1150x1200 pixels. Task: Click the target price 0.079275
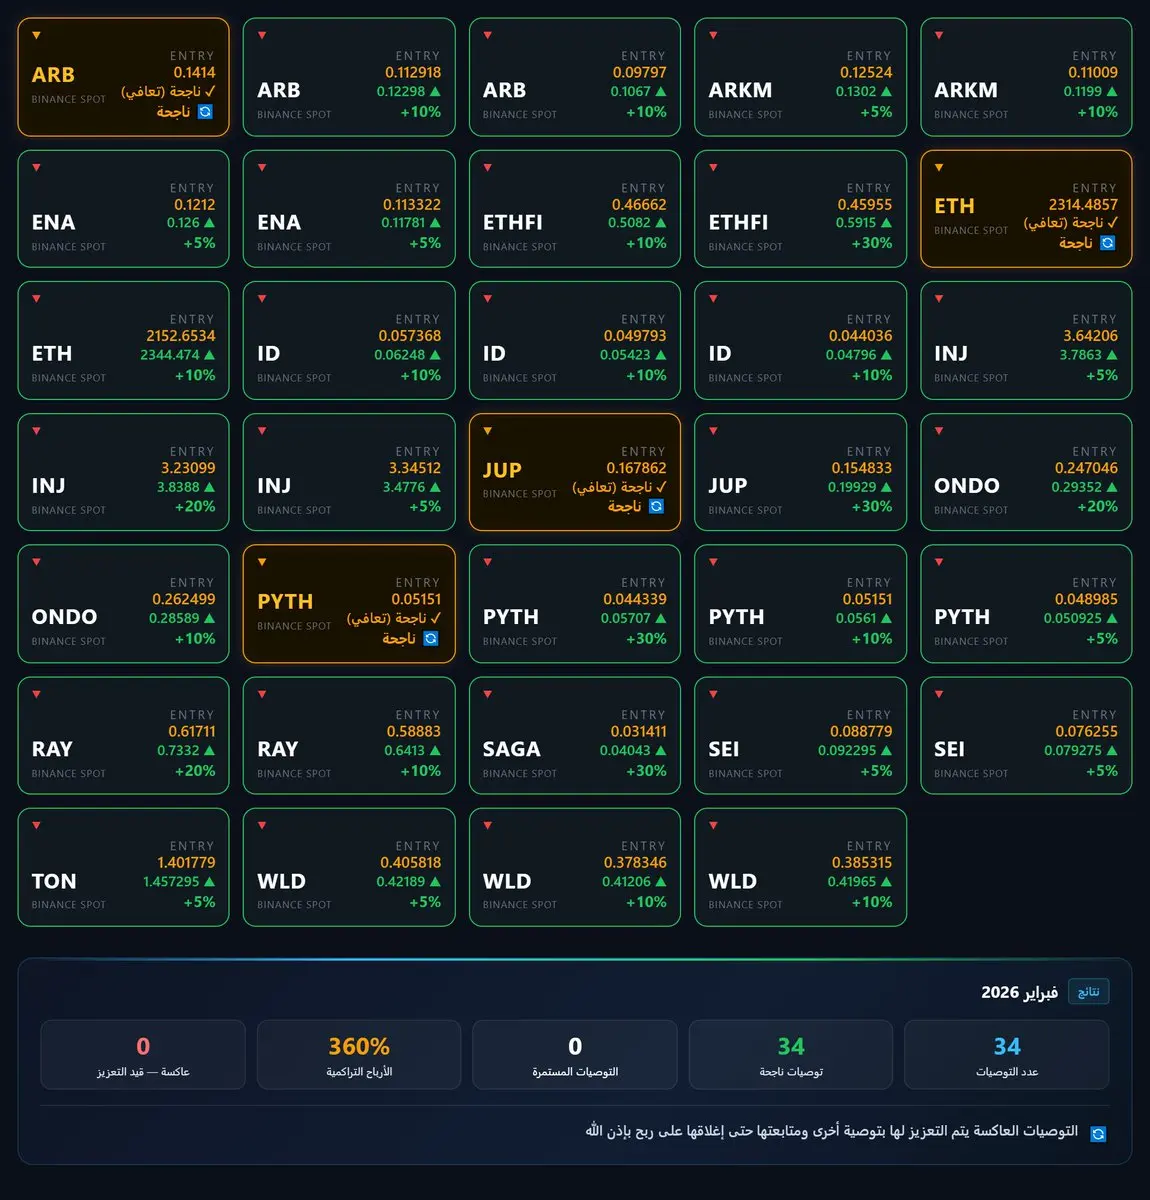[1073, 750]
